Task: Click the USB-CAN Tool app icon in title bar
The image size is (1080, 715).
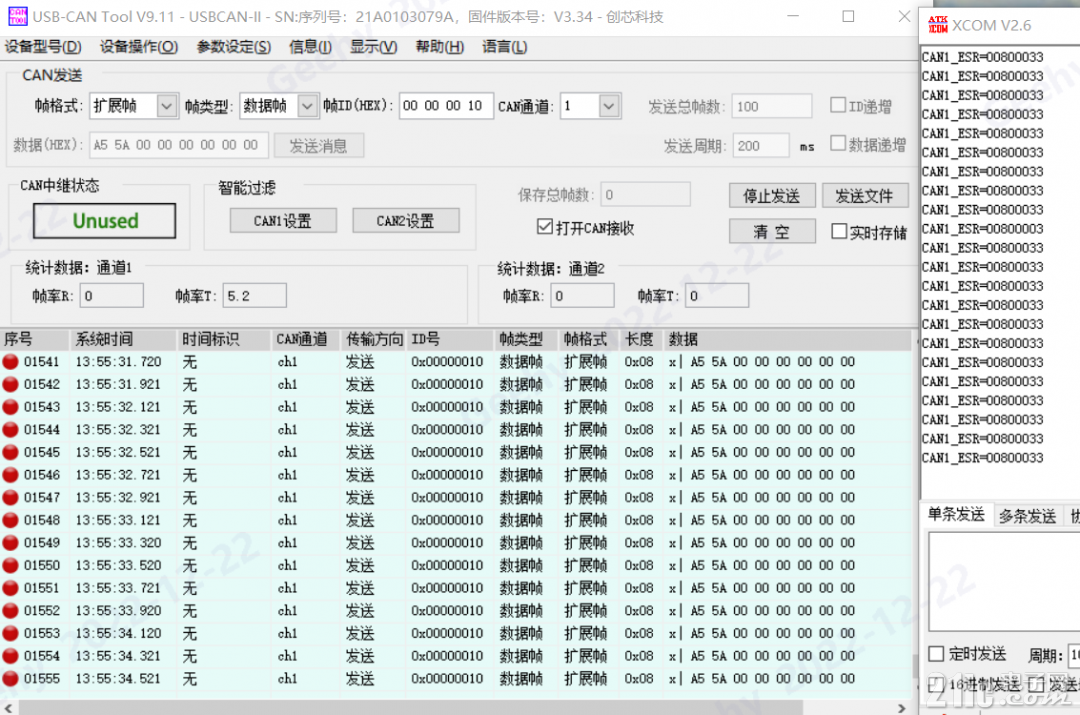Action: (18, 16)
